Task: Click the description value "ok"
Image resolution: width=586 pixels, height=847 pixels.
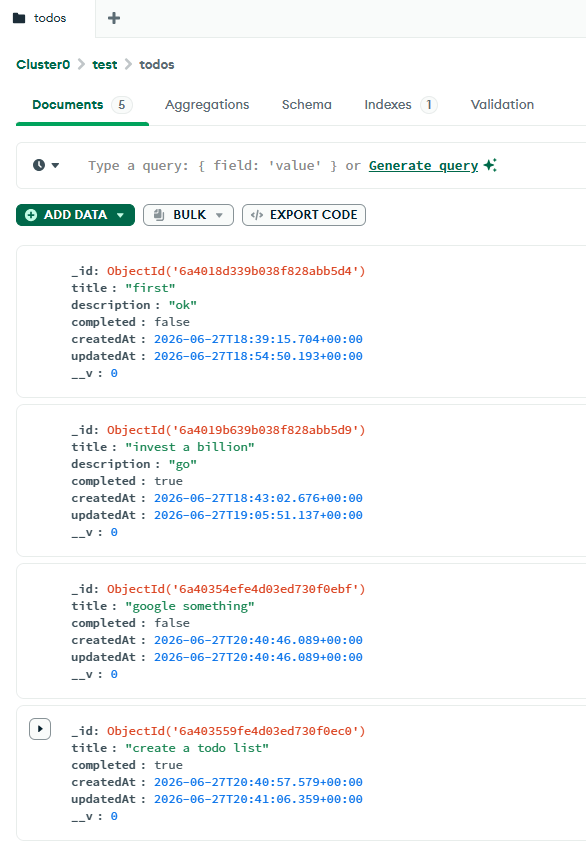Action: [x=183, y=305]
